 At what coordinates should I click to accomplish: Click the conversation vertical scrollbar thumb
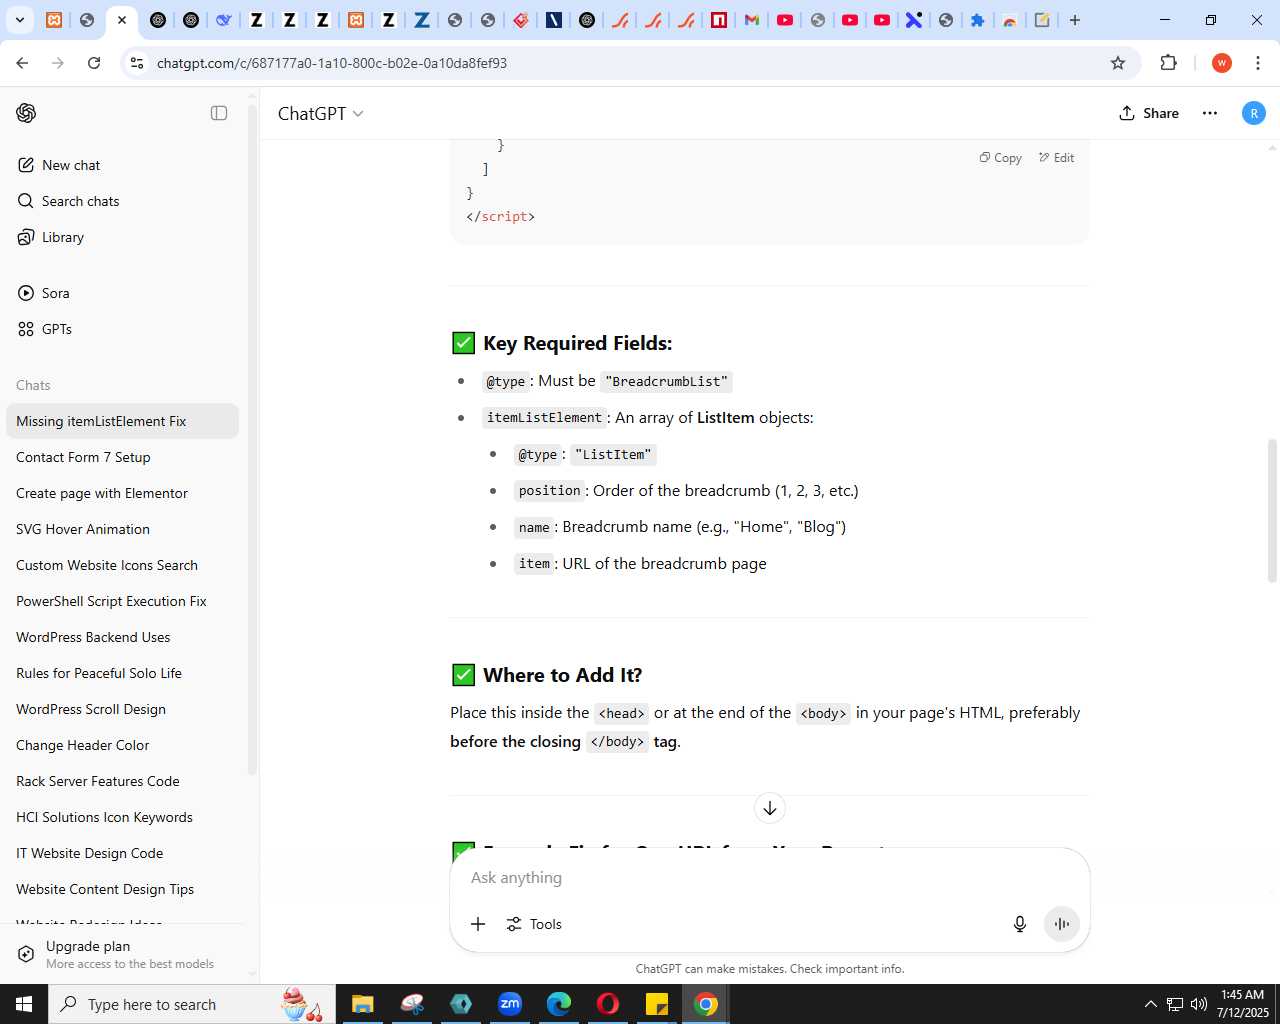(x=1273, y=510)
